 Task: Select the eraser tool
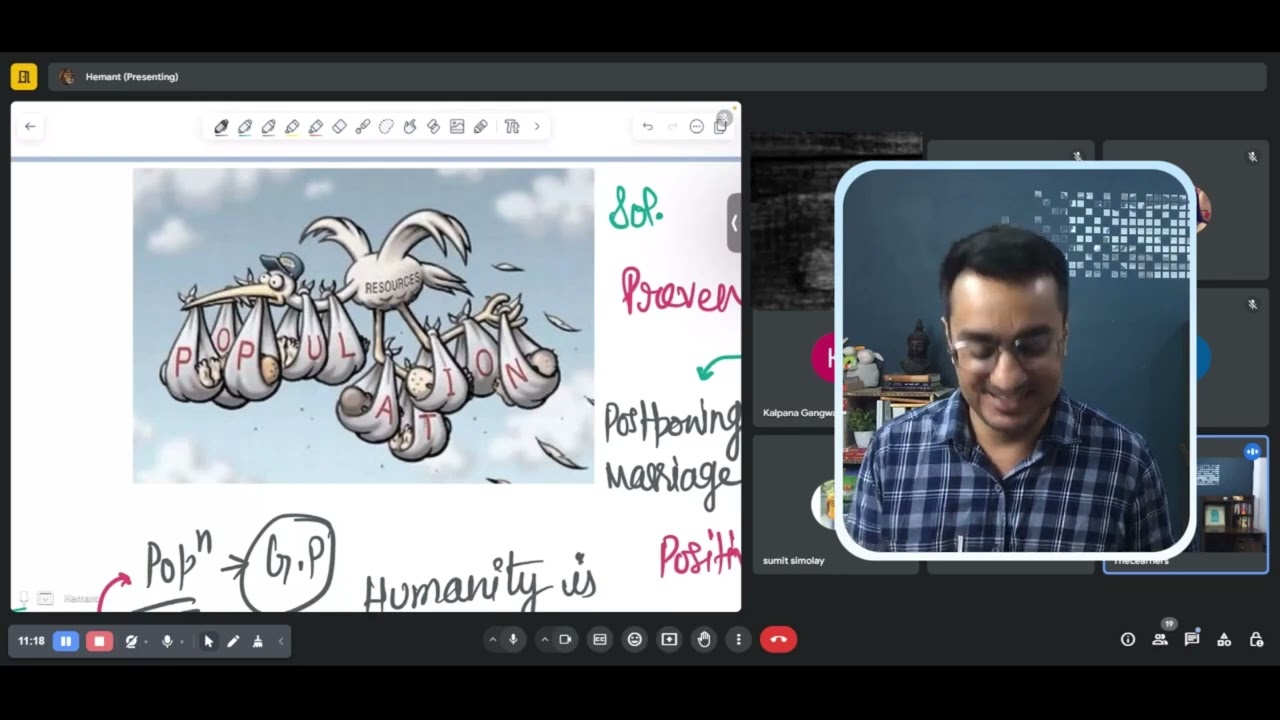tap(339, 126)
